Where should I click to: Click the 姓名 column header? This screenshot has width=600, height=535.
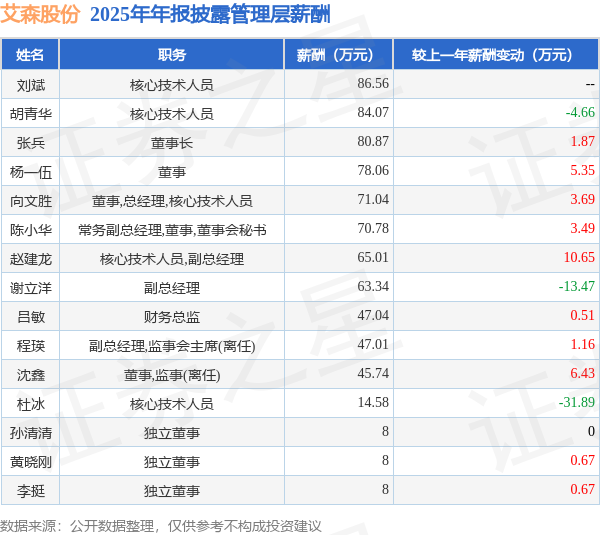[x=30, y=55]
